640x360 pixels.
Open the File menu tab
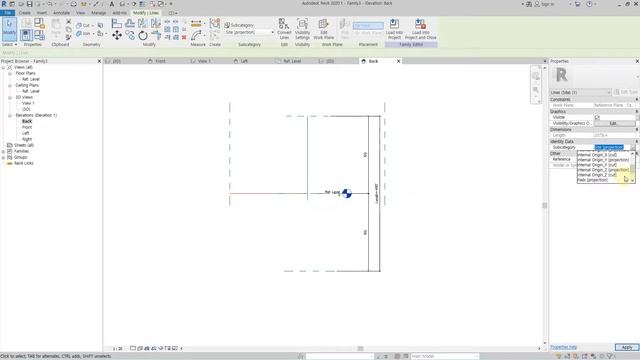(7, 13)
